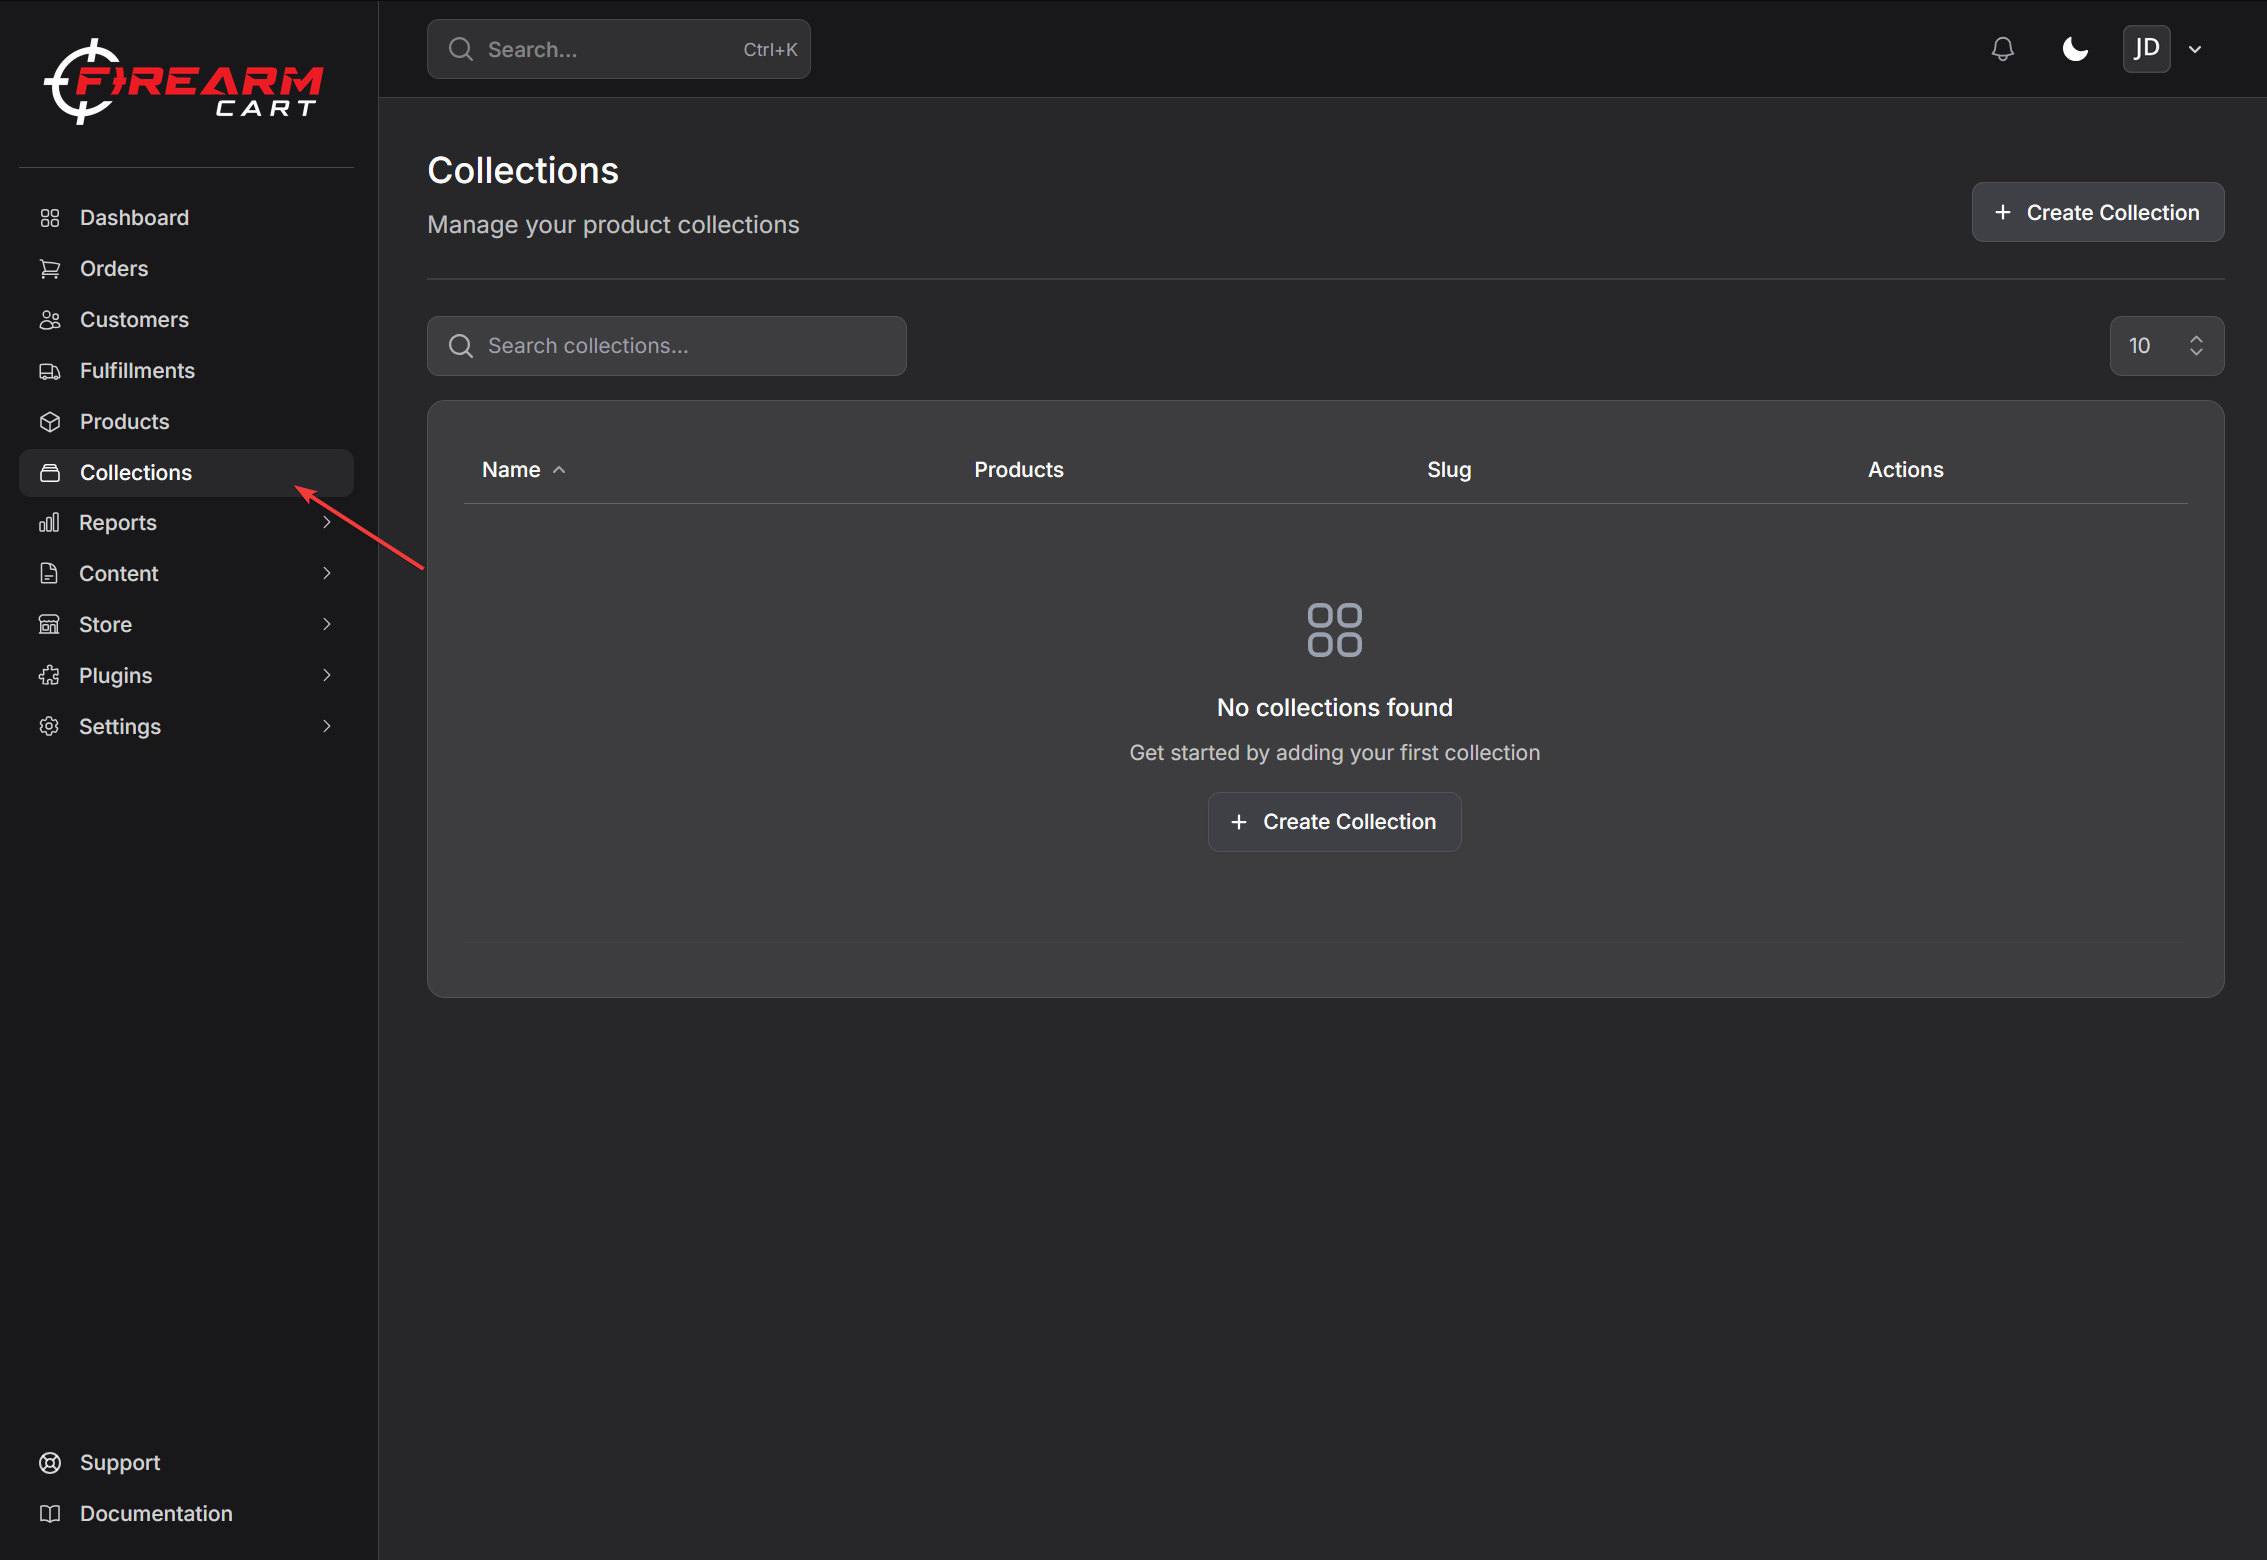Expand the Plugins submenu chevron
The image size is (2267, 1560).
coord(327,675)
